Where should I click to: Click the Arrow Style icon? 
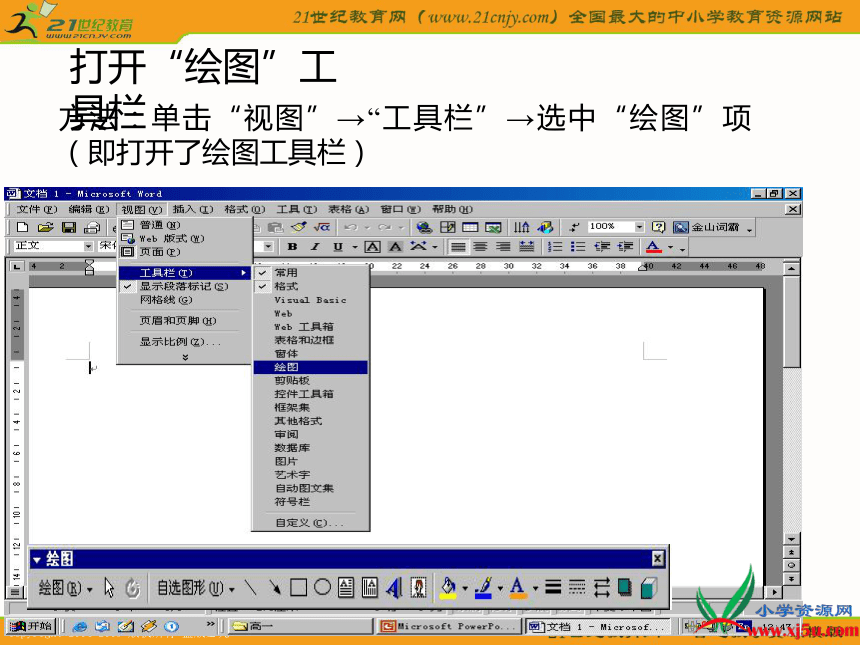(601, 588)
